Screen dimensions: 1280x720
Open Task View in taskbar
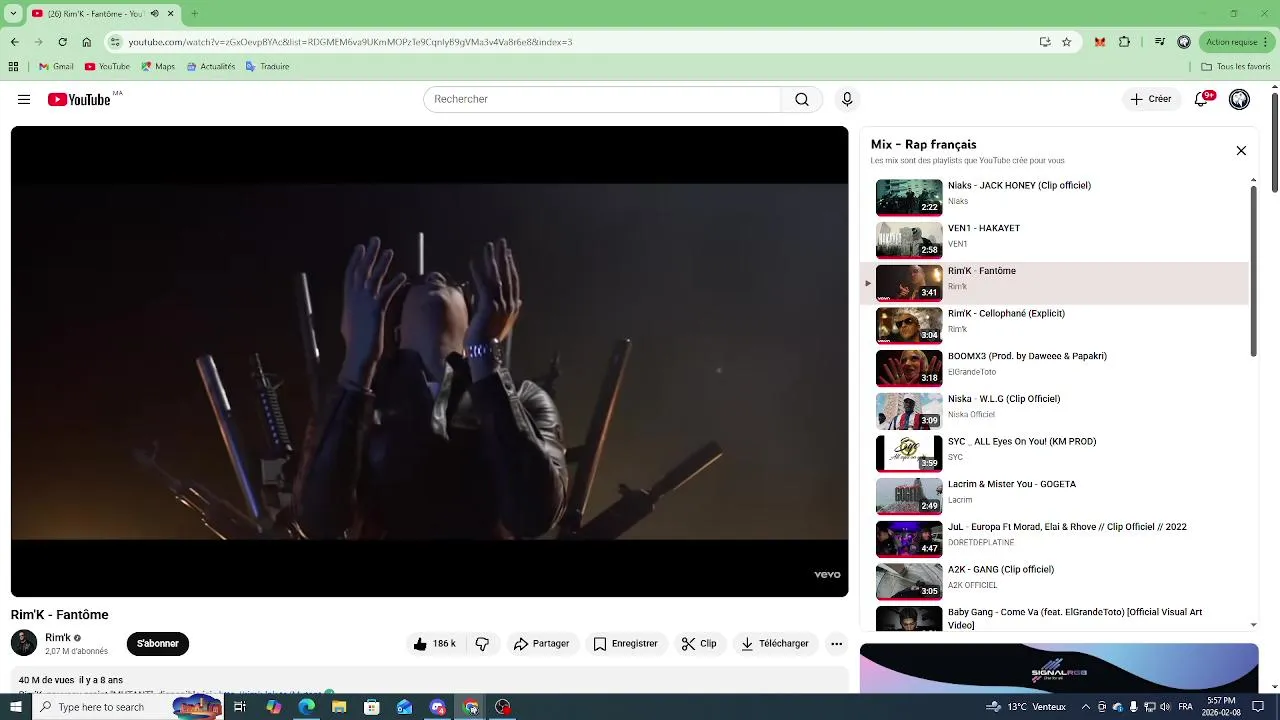click(x=240, y=707)
